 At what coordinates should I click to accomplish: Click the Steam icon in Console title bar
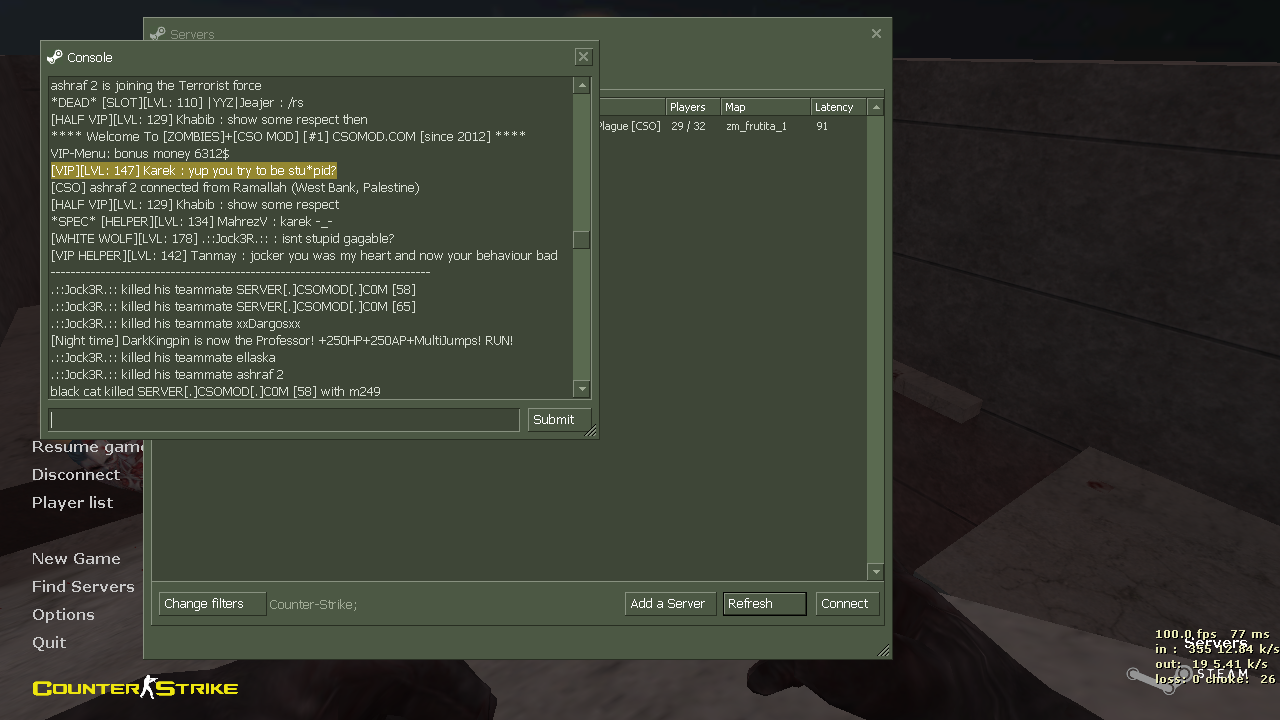coord(55,57)
